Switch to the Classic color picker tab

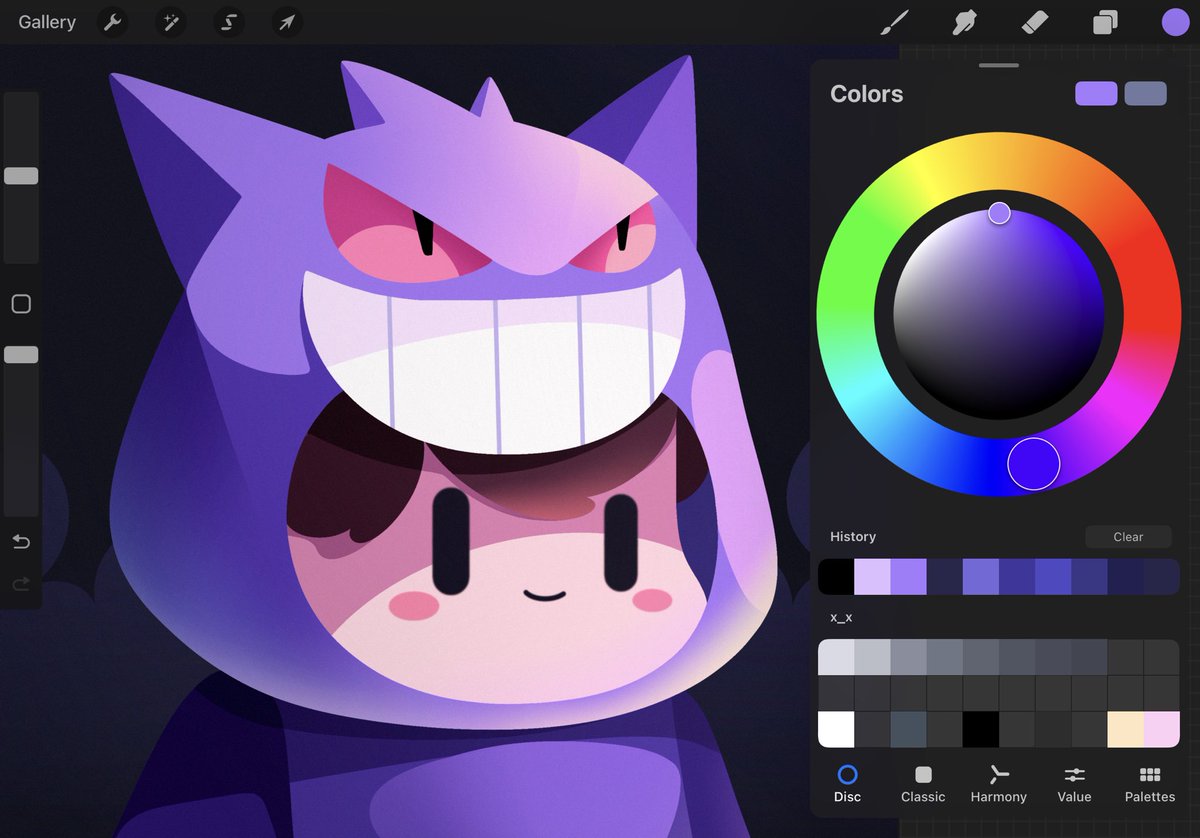coord(922,783)
